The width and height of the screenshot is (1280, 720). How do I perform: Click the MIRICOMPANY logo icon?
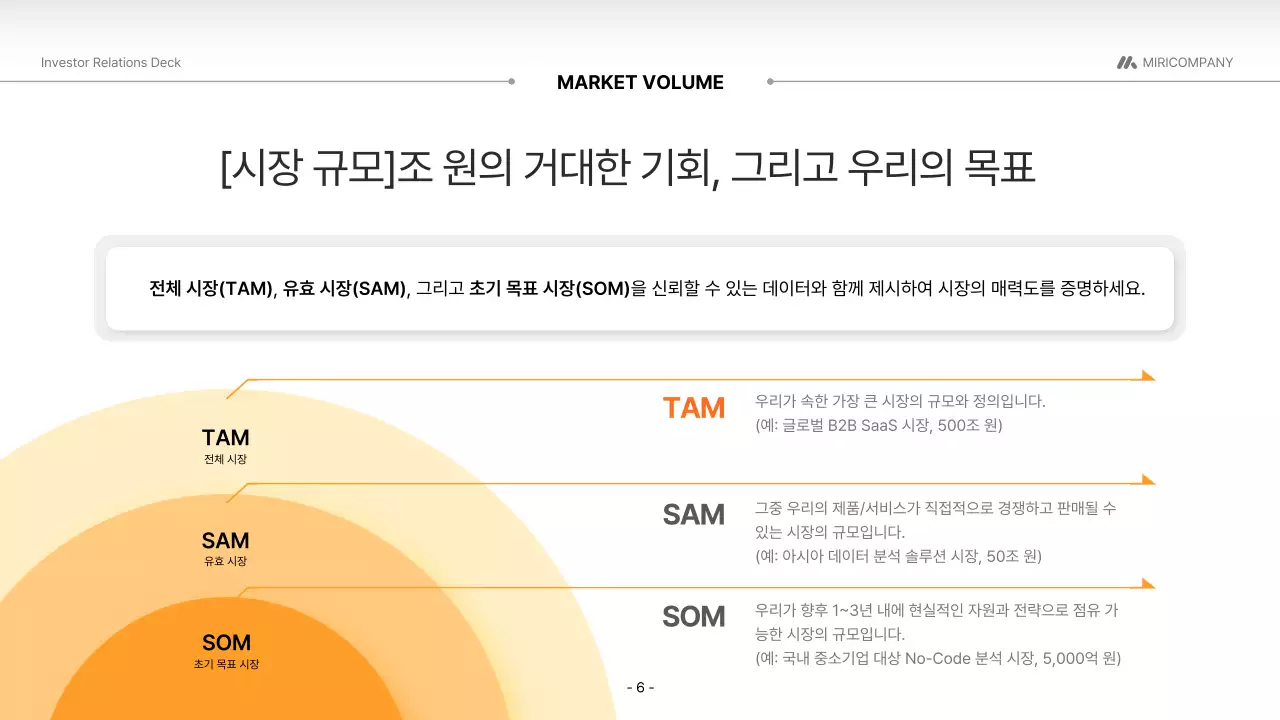click(x=1126, y=62)
